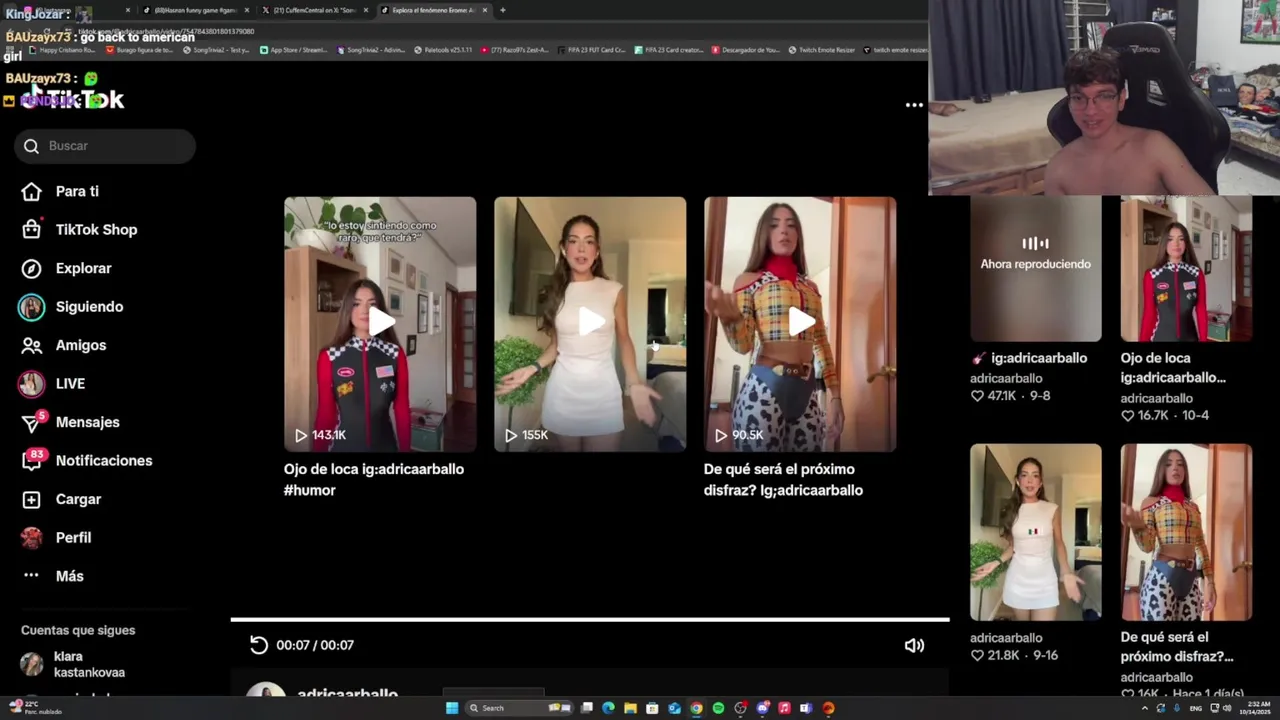Open the Siguiendo following feed

click(x=71, y=307)
